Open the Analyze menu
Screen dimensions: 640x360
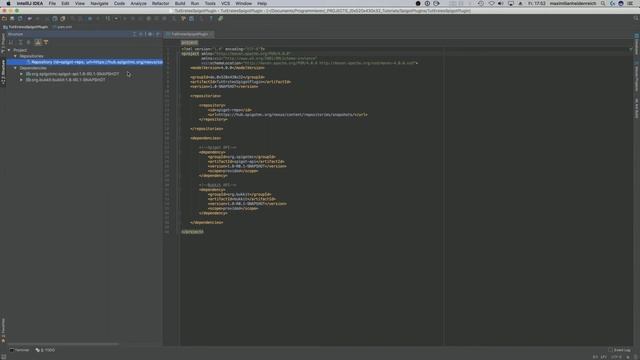138,3
